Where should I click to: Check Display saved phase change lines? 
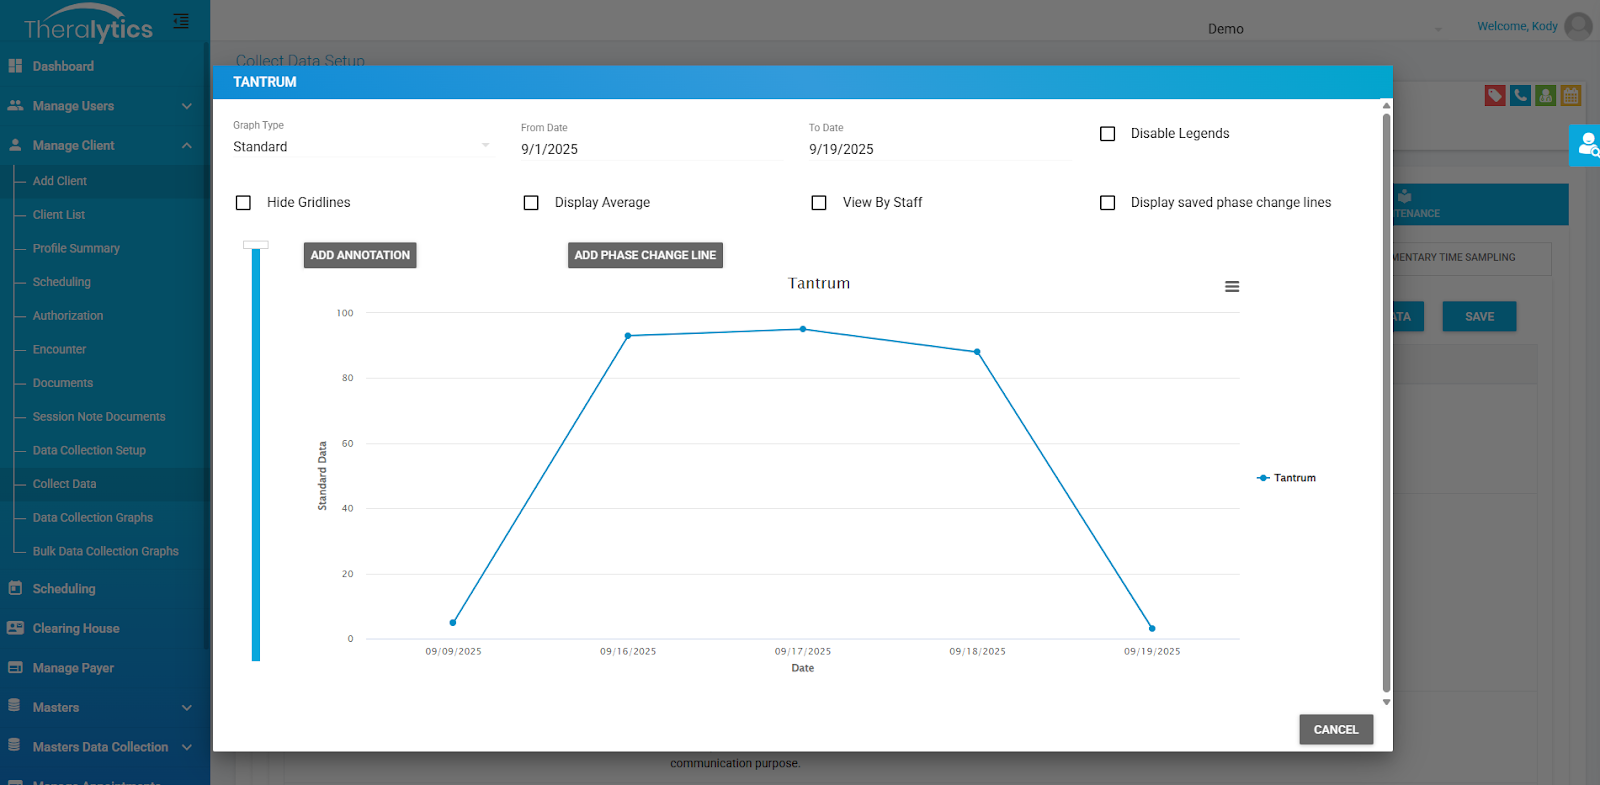(x=1108, y=203)
